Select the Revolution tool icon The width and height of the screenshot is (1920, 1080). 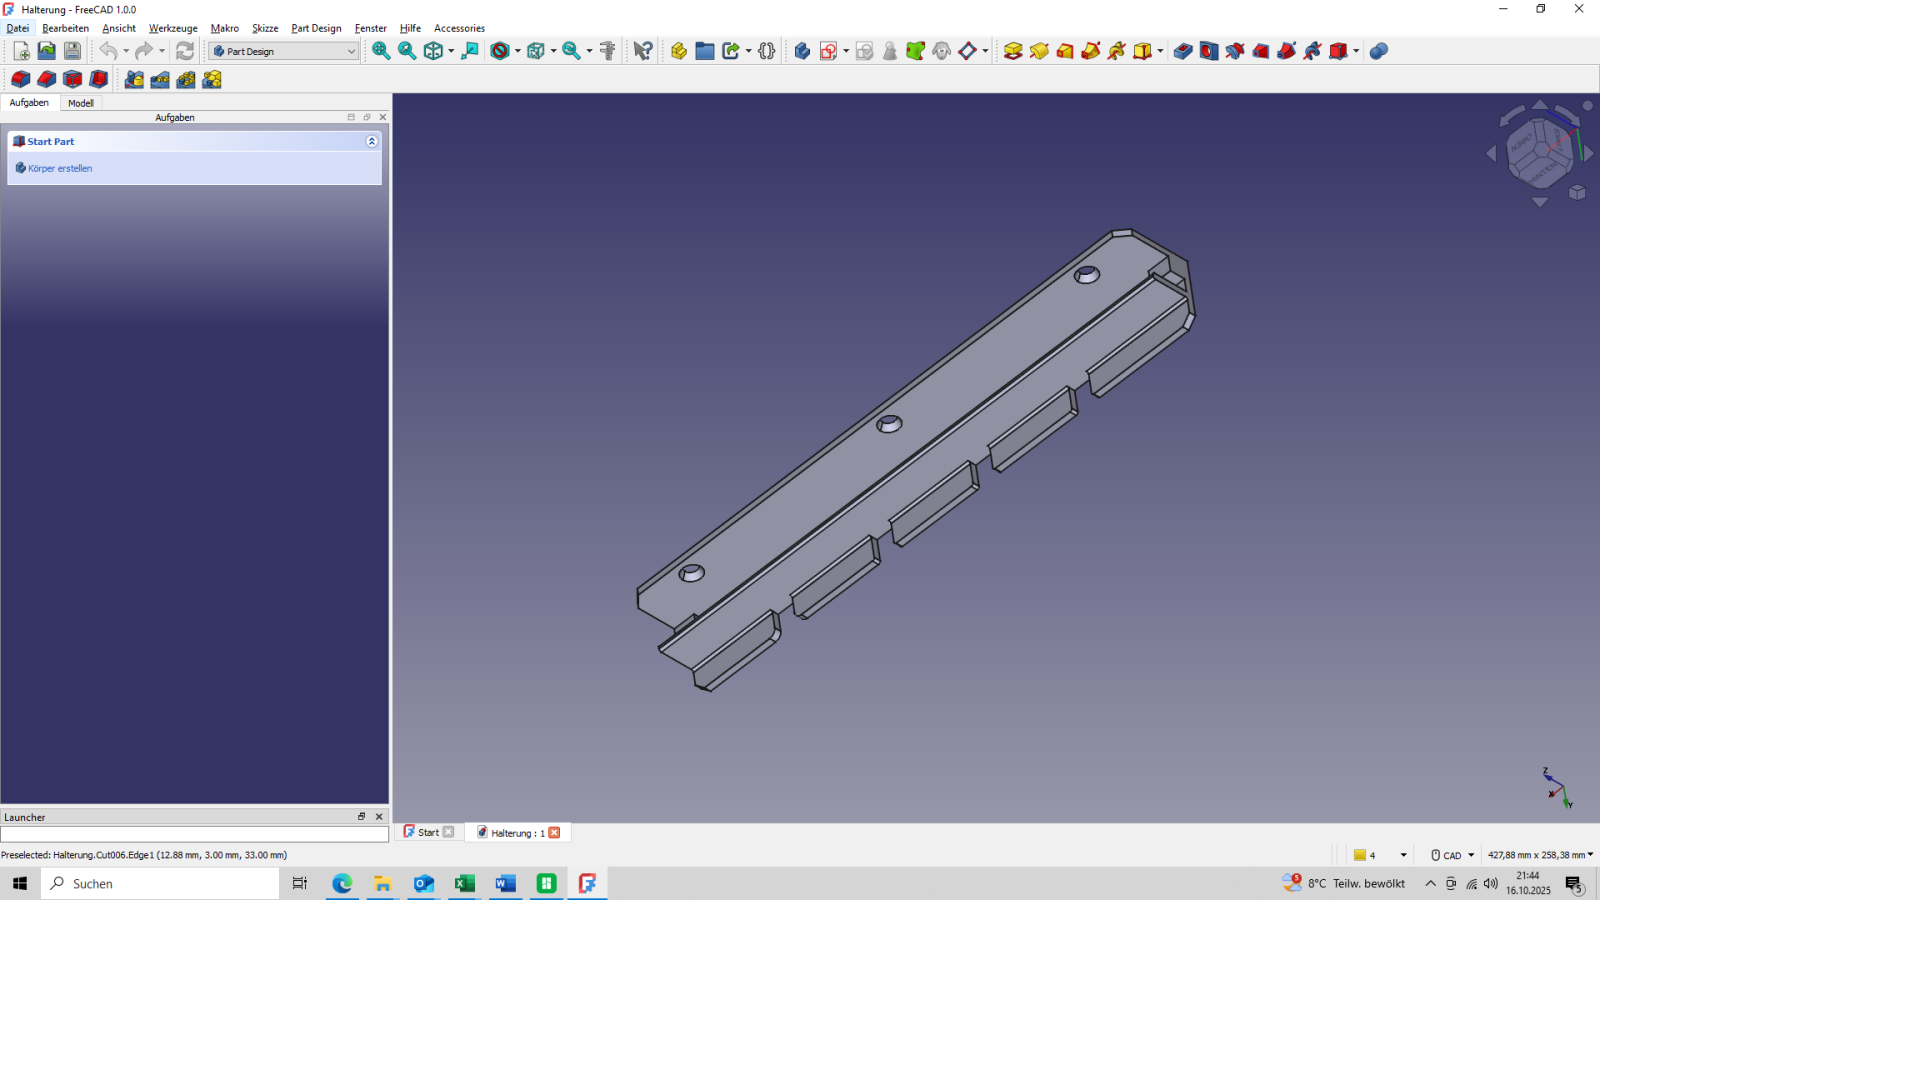(x=1039, y=51)
